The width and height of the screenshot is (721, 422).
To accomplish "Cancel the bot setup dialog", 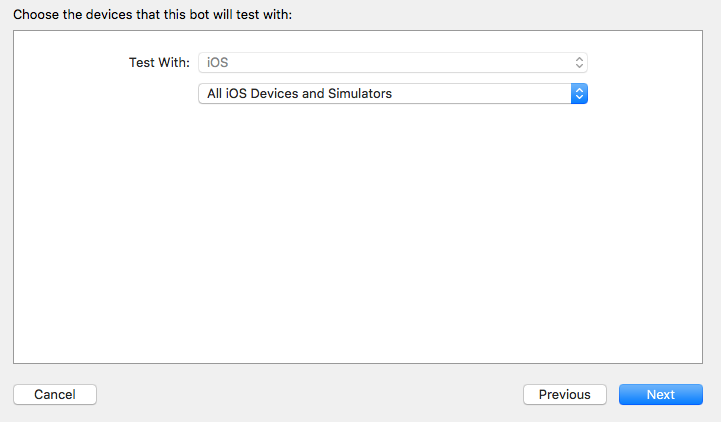I will coord(55,394).
